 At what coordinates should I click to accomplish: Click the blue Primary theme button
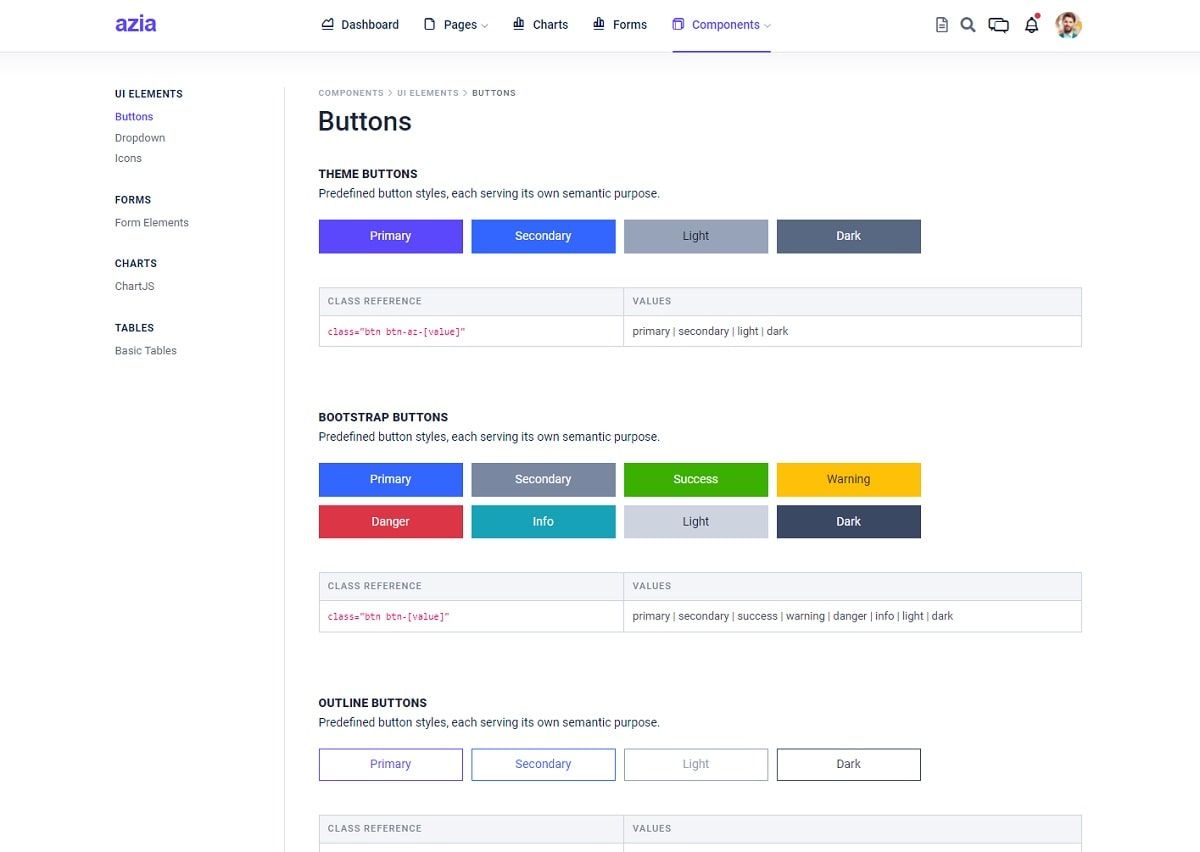tap(390, 236)
